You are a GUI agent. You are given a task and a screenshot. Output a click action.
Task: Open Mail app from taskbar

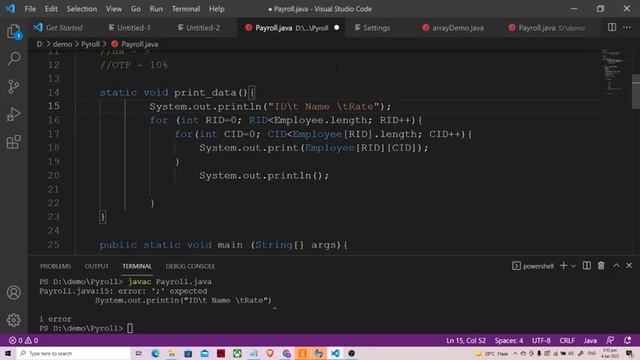204,353
